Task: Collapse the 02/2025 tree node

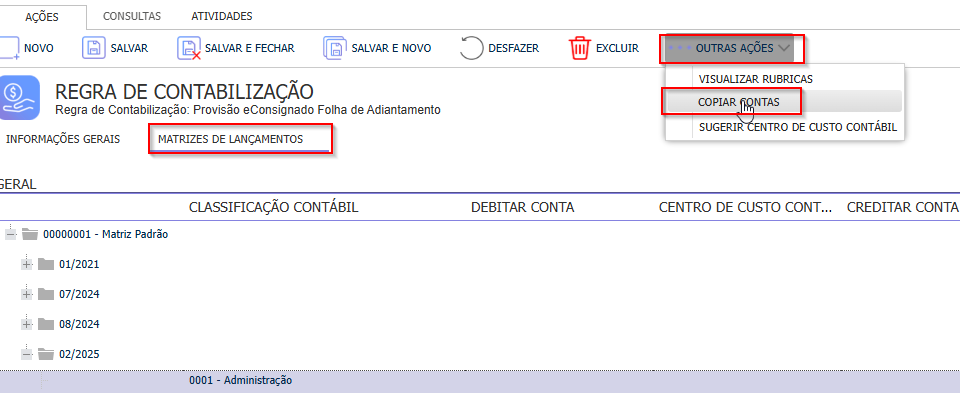Action: point(26,353)
